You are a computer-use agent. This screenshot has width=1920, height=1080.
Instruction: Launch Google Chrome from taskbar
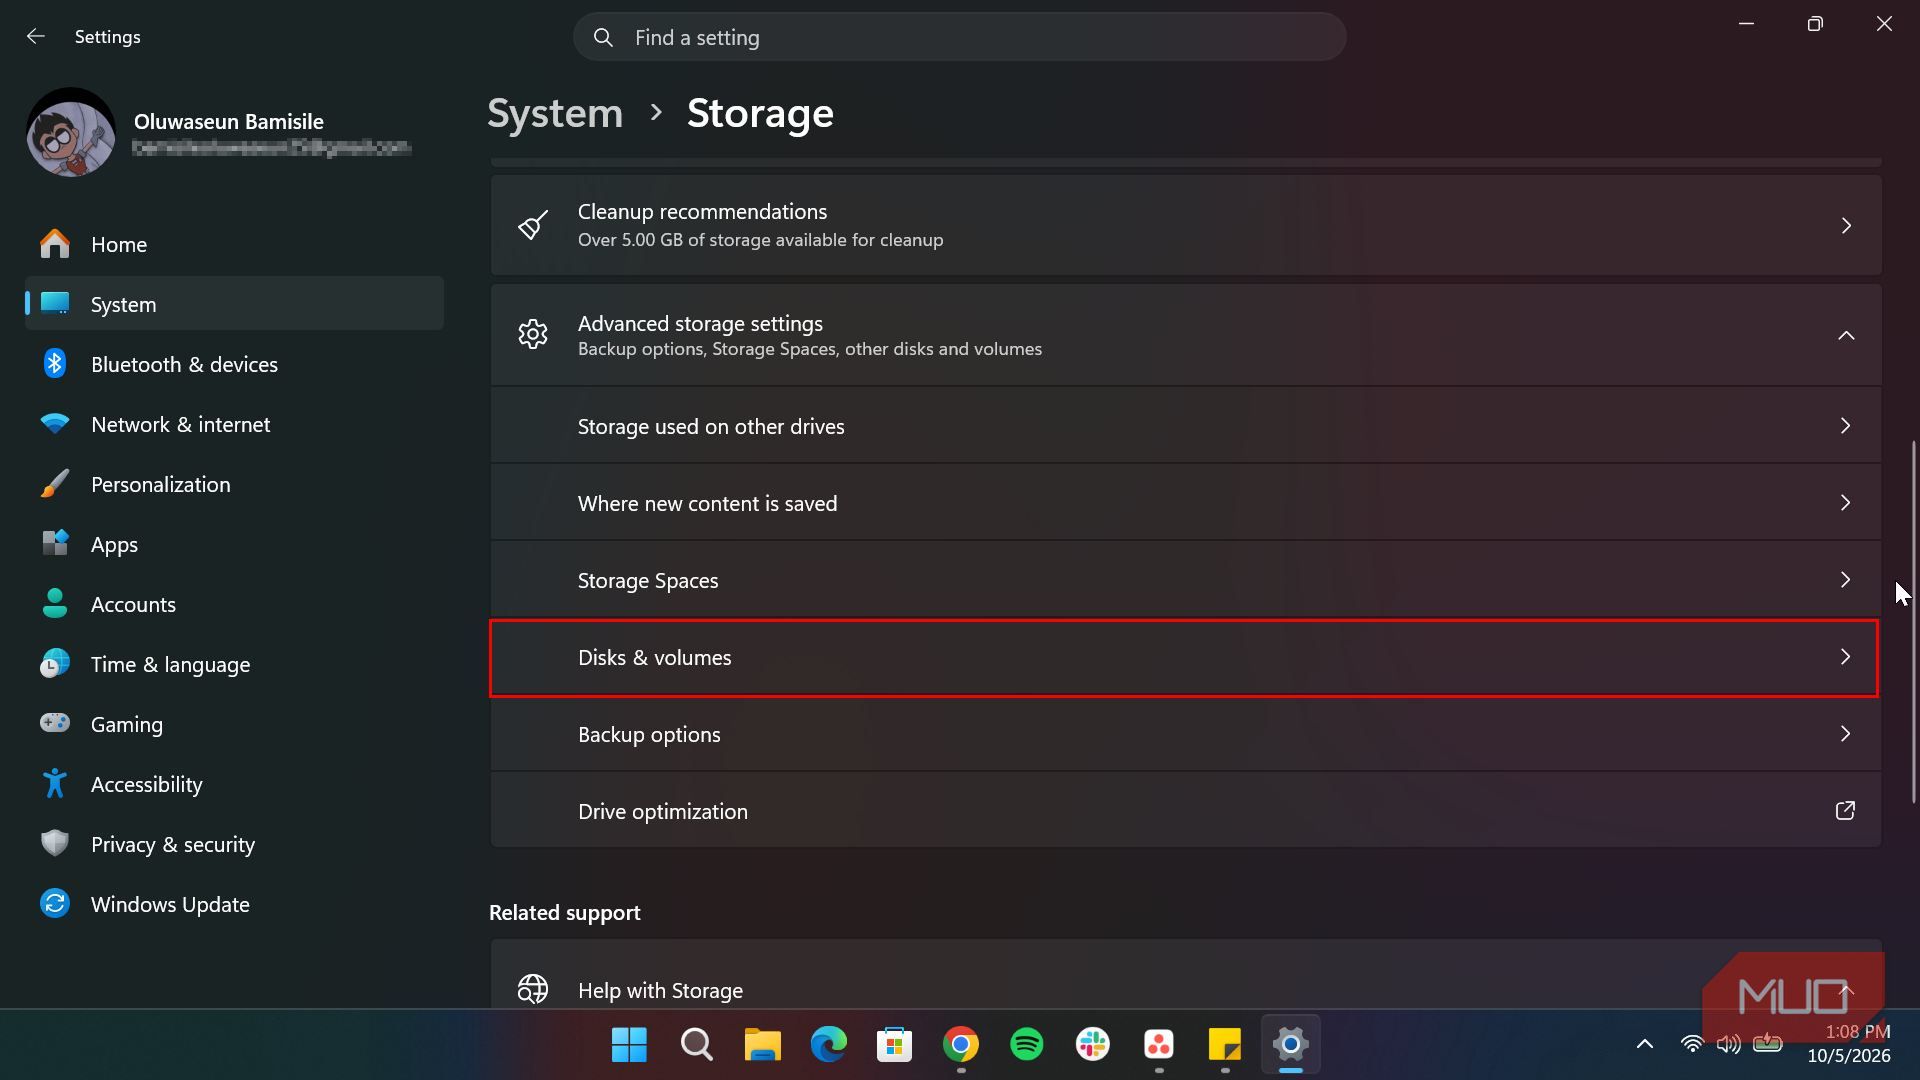click(x=960, y=1045)
